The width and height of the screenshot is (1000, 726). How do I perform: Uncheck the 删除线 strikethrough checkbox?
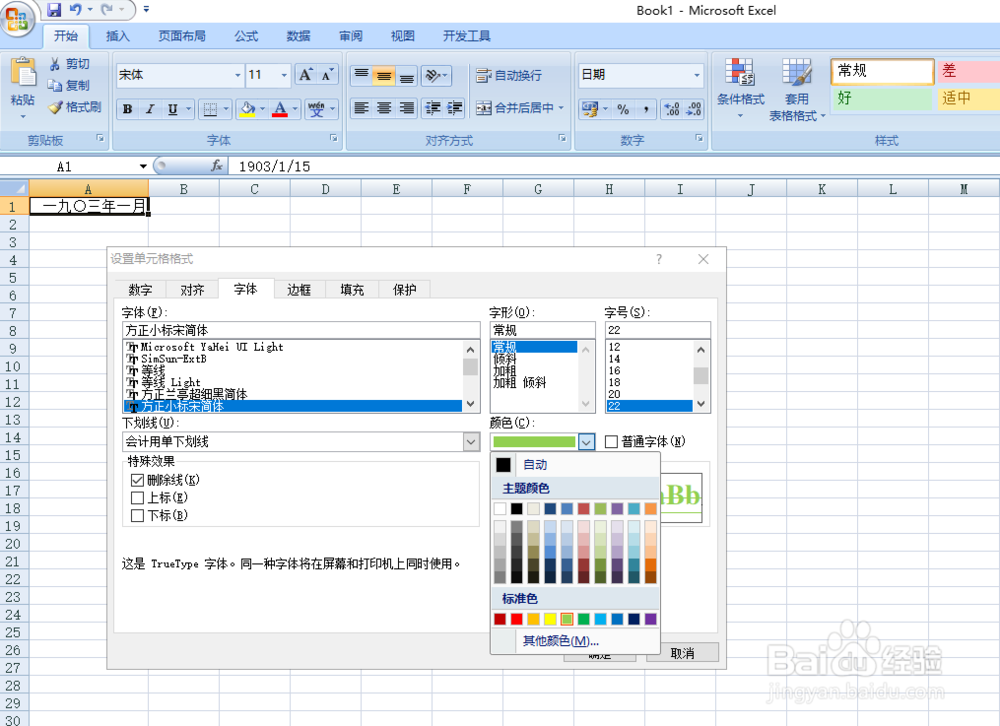(x=137, y=480)
